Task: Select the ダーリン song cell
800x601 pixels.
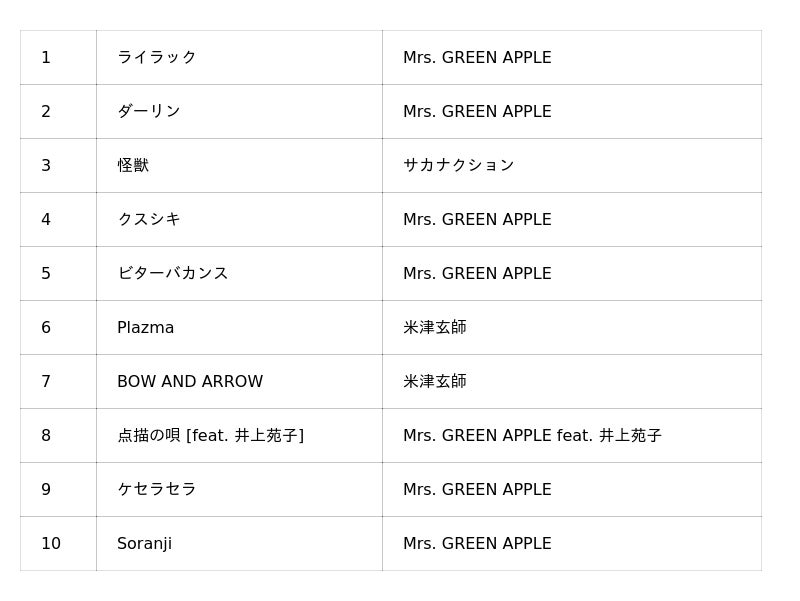Action: [239, 111]
